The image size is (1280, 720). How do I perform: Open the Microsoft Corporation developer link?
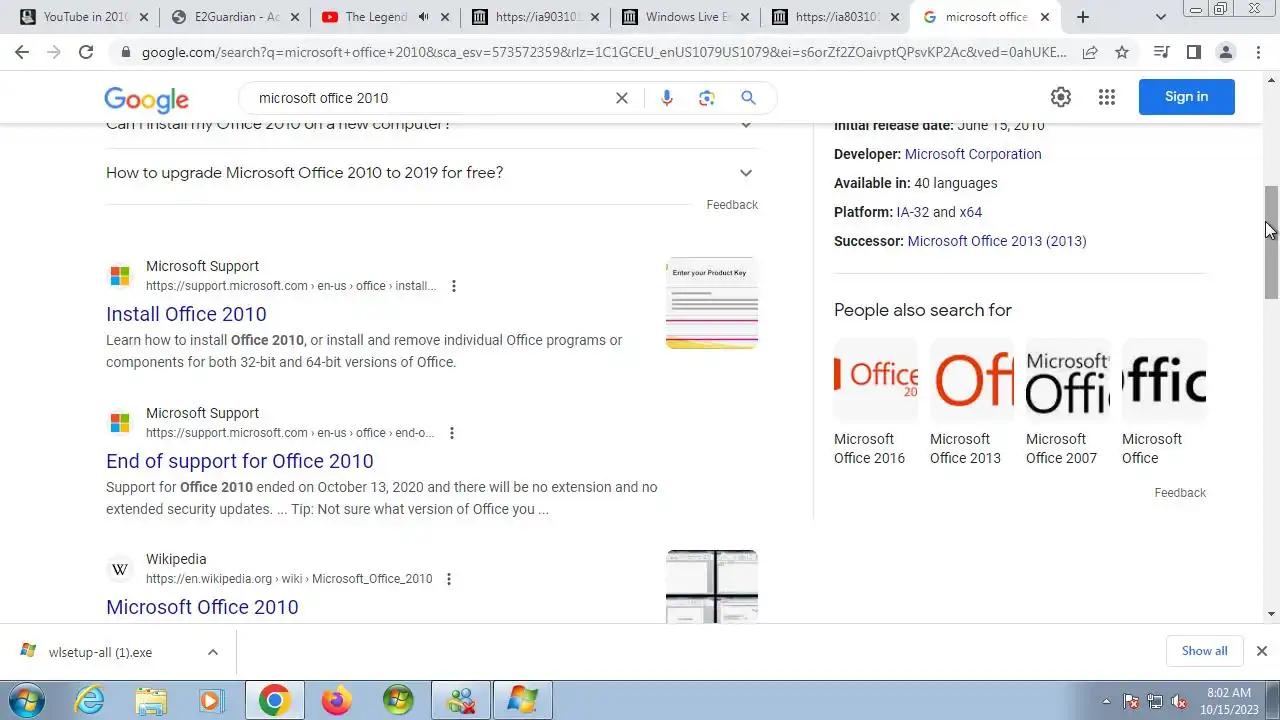tap(973, 154)
